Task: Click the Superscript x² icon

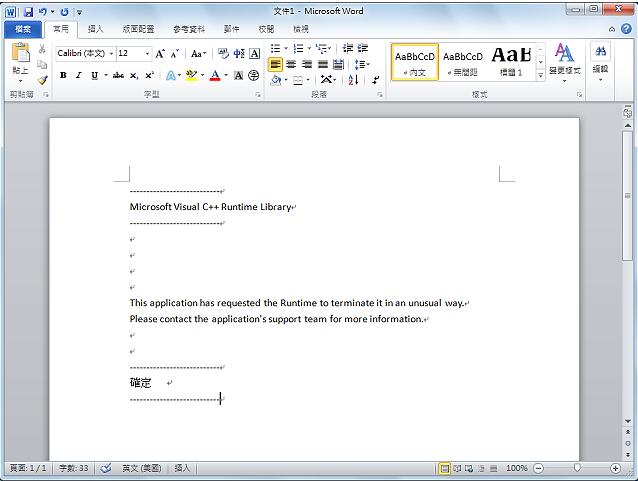Action: (x=149, y=75)
